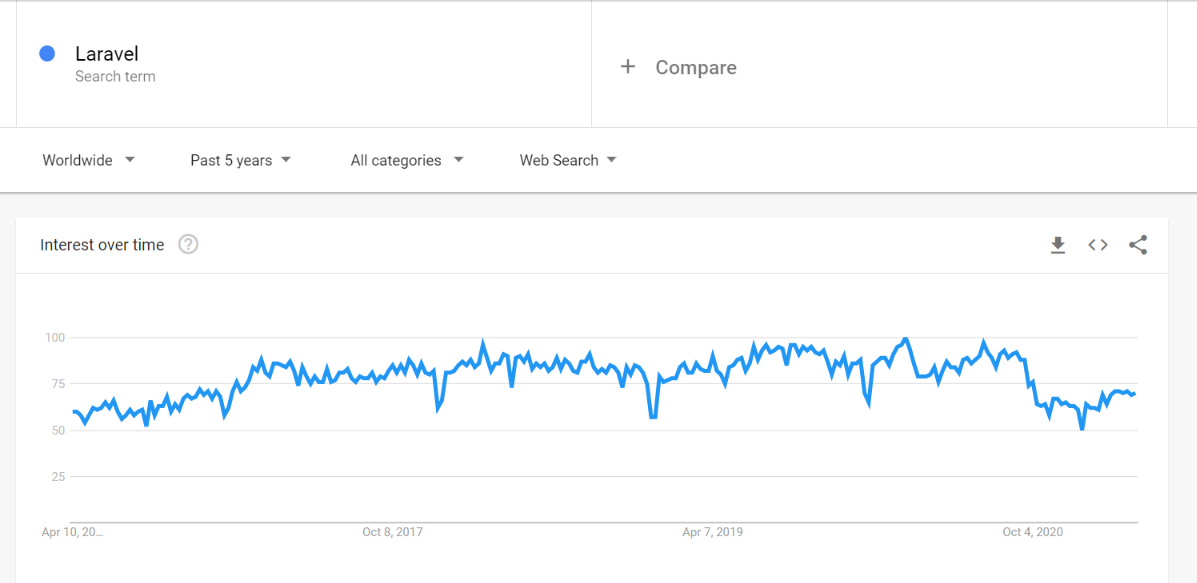The image size is (1197, 583).
Task: Open the help tooltip next to Interest over time
Action: 188,244
